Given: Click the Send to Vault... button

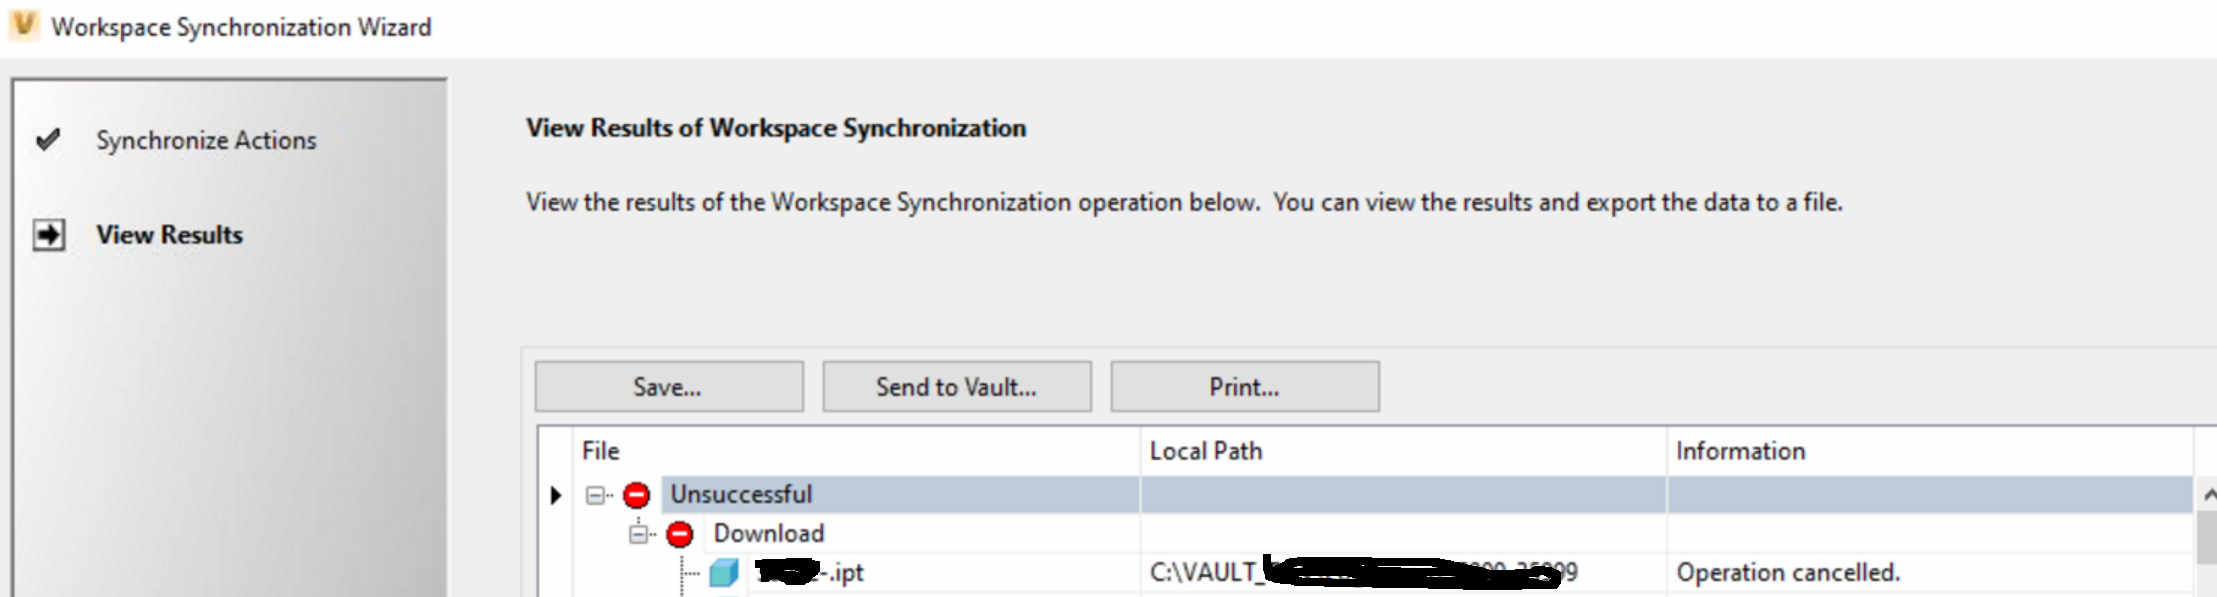Looking at the screenshot, I should [x=956, y=387].
